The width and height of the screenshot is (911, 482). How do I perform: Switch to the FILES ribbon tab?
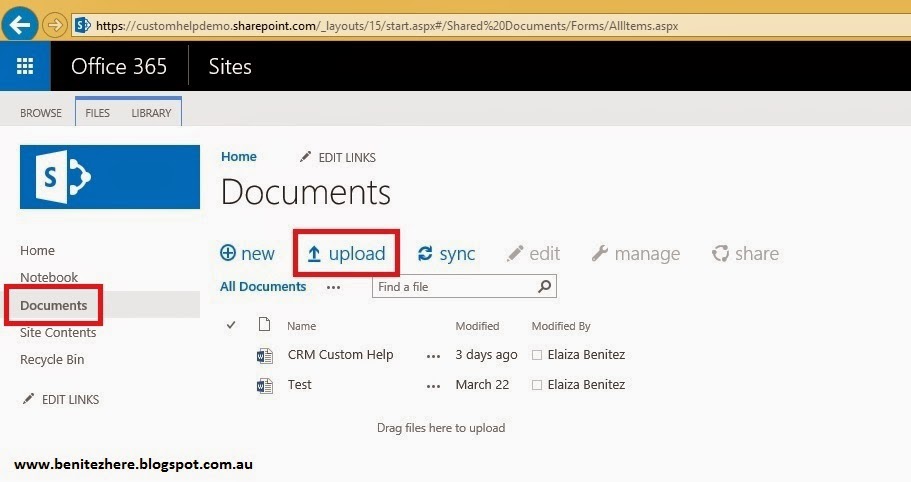pyautogui.click(x=98, y=113)
